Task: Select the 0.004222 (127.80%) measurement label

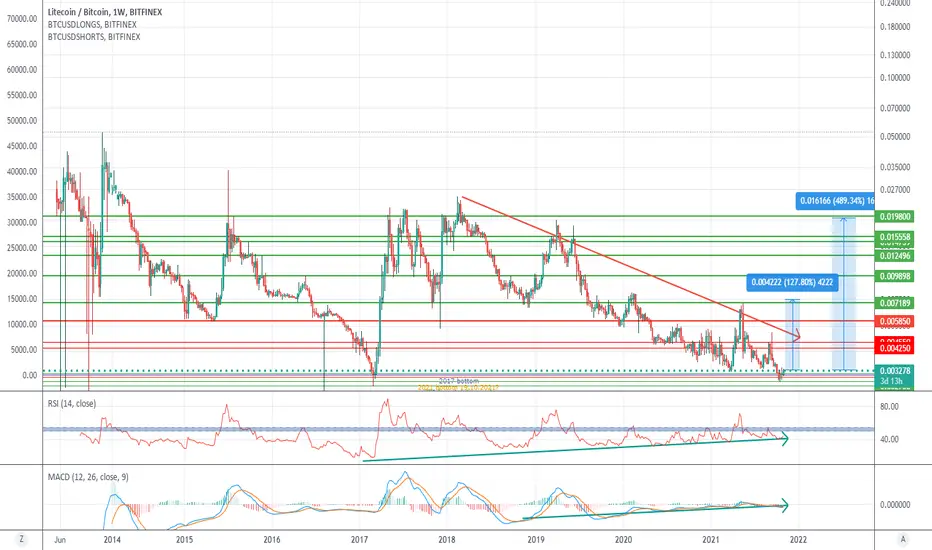Action: tap(792, 282)
